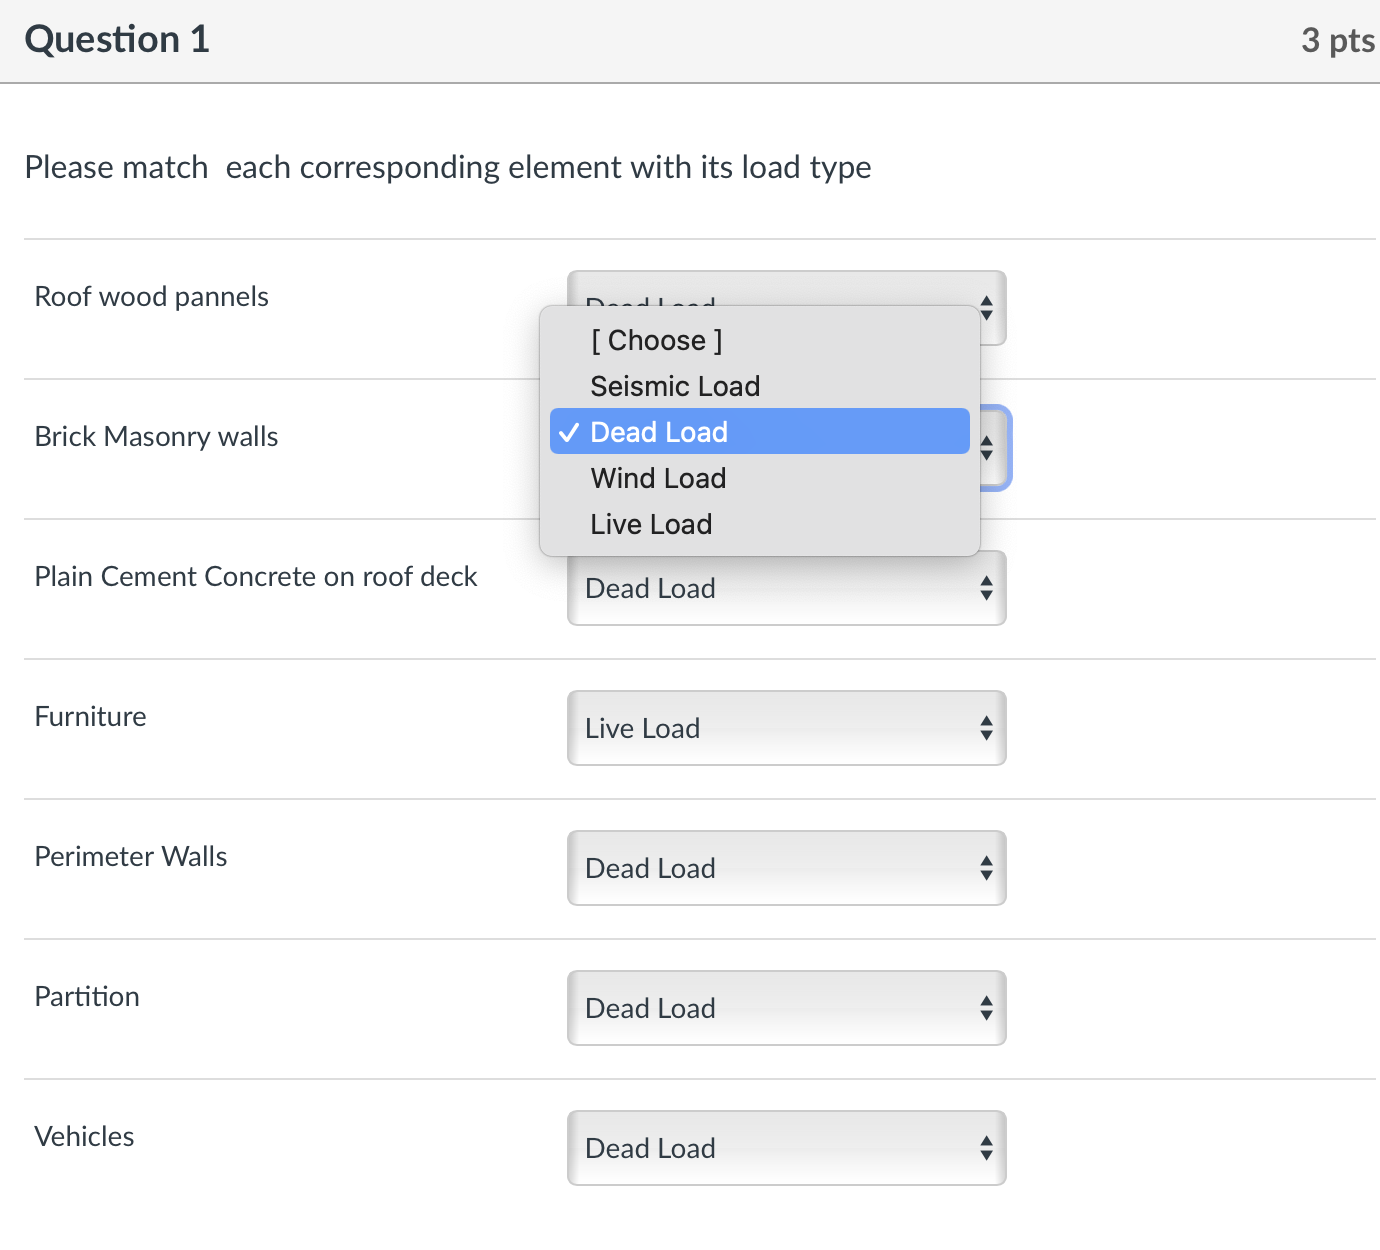Click the Roof wood pannels dropdown arrows
1380x1250 pixels.
click(987, 307)
